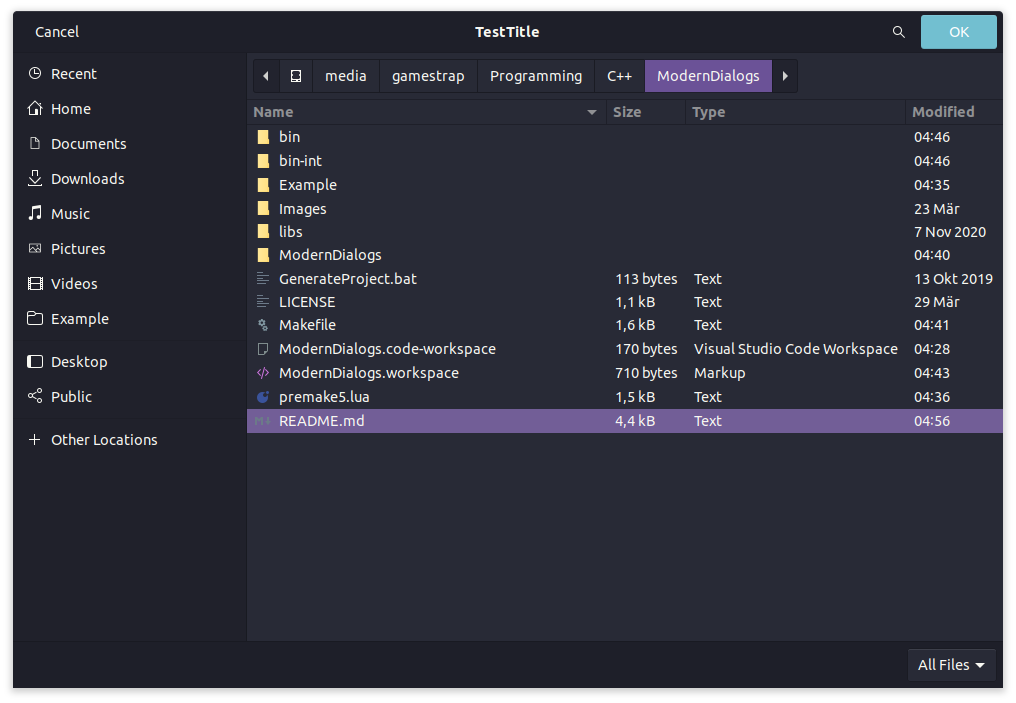
Task: Click the '113 bytes' size cell
Action: [x=646, y=279]
